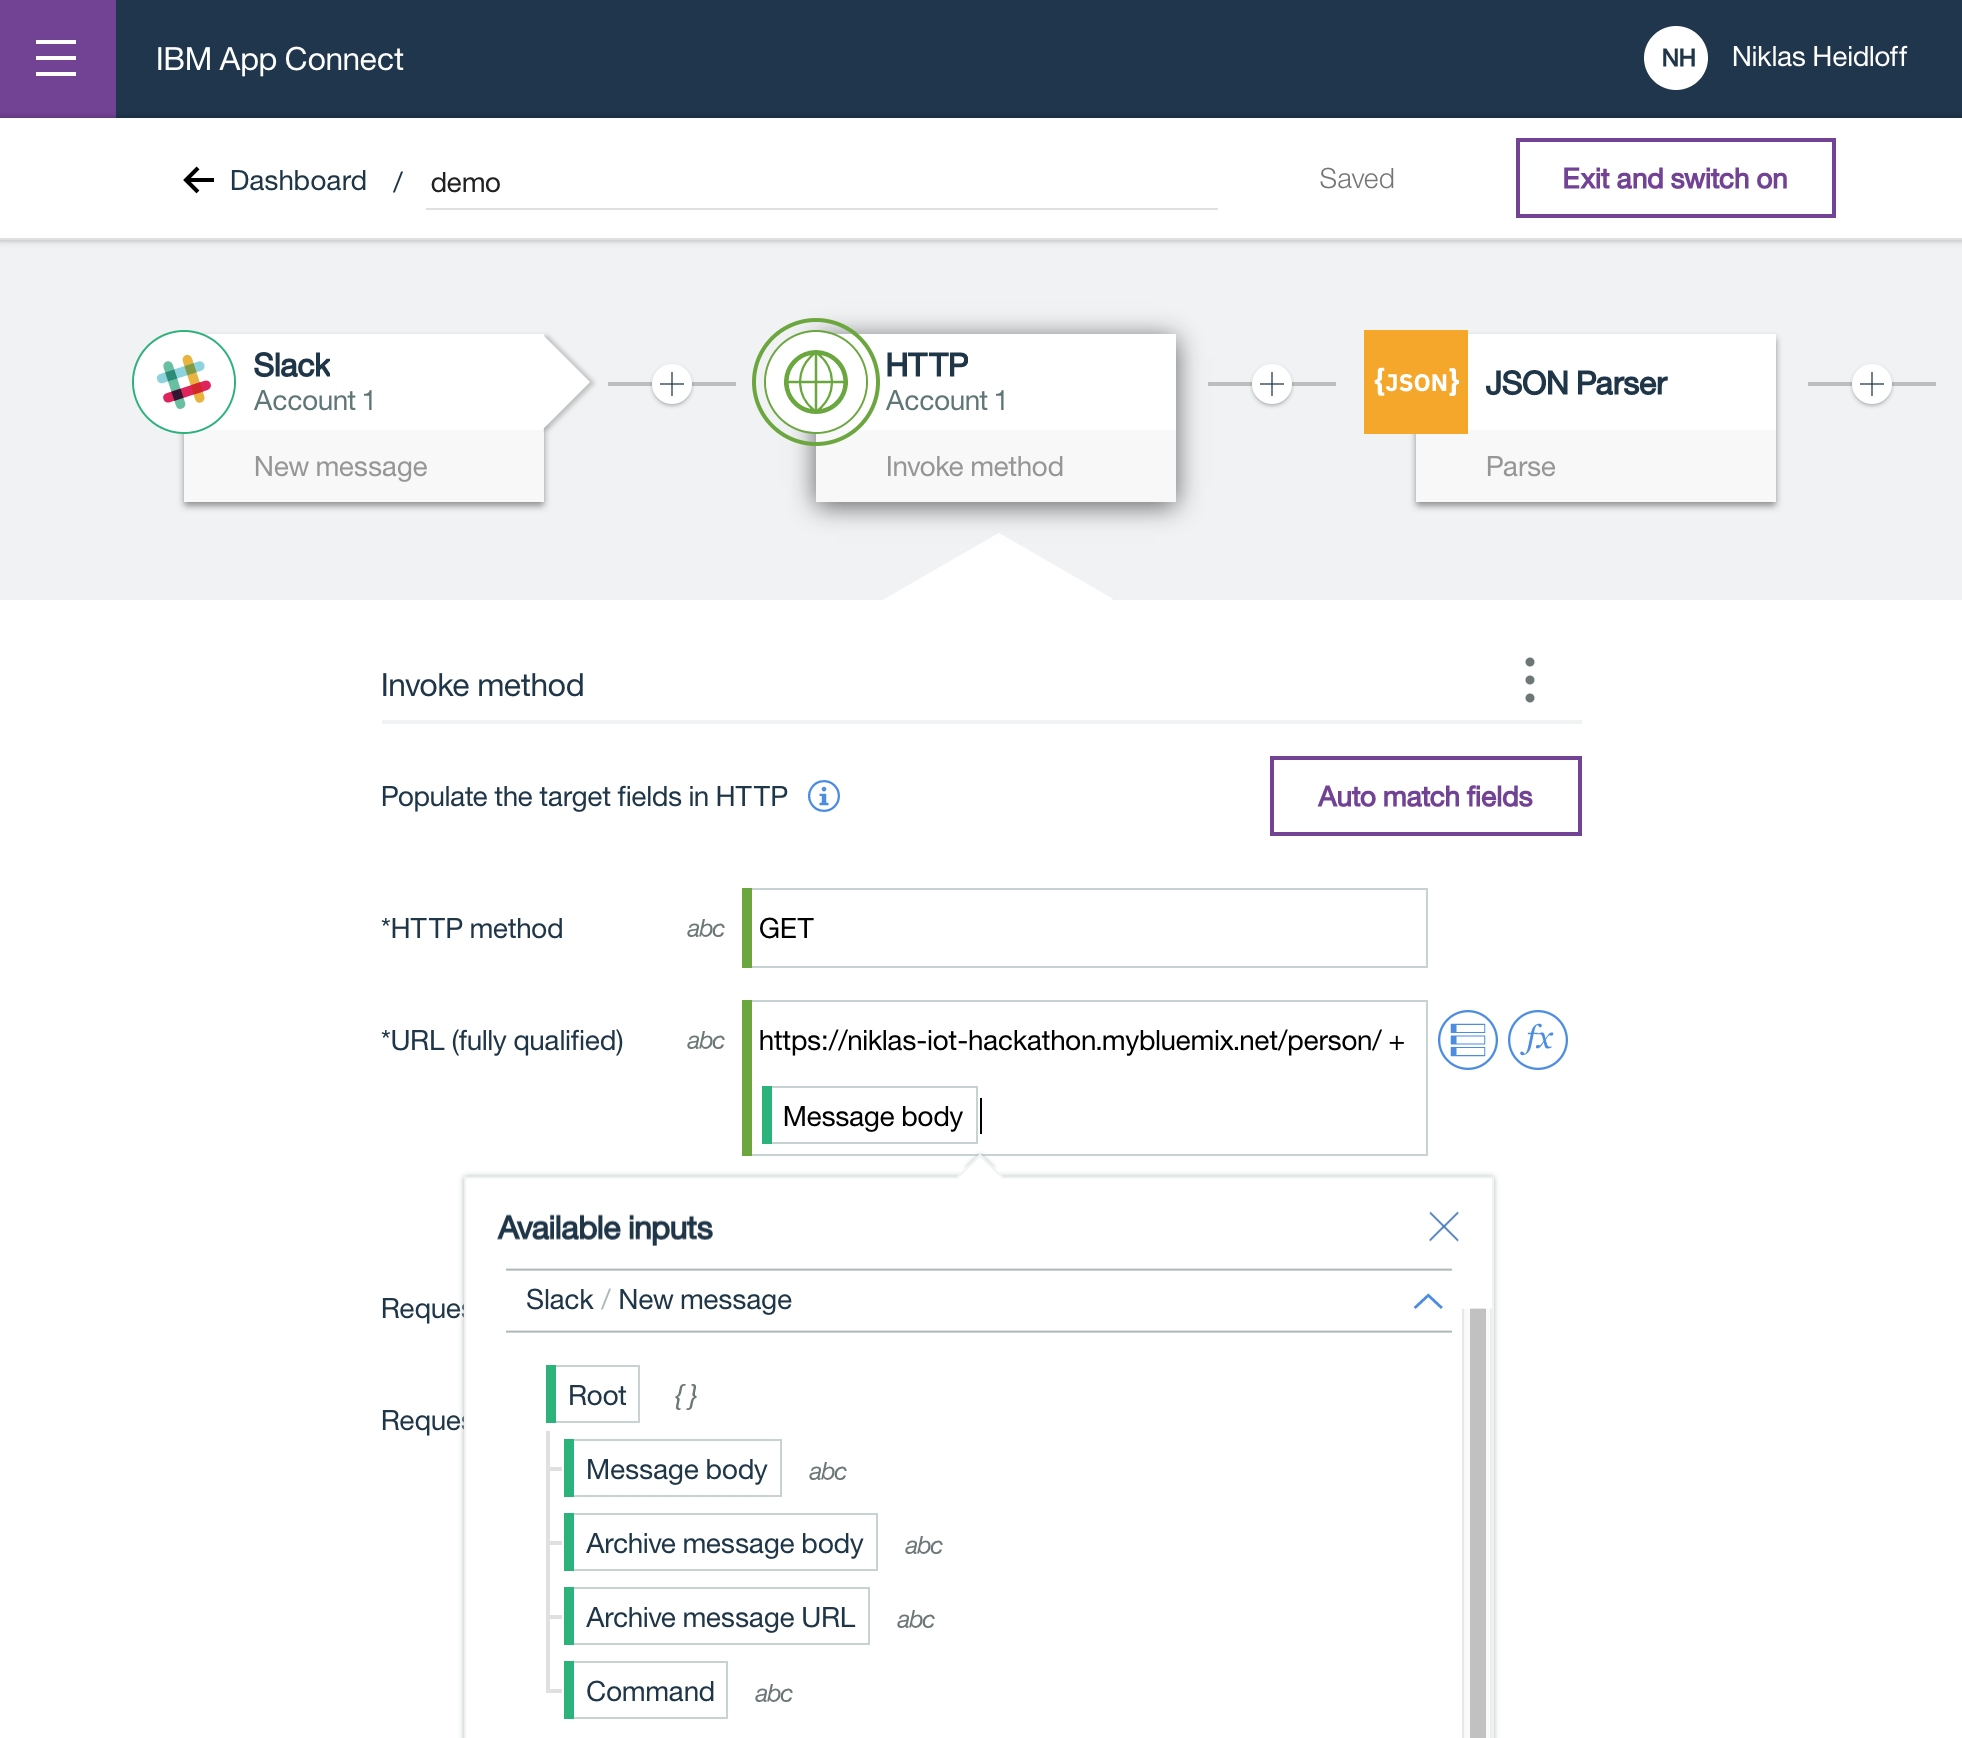Add a node between HTTP and JSON Parser
The width and height of the screenshot is (1962, 1738).
tap(1272, 384)
